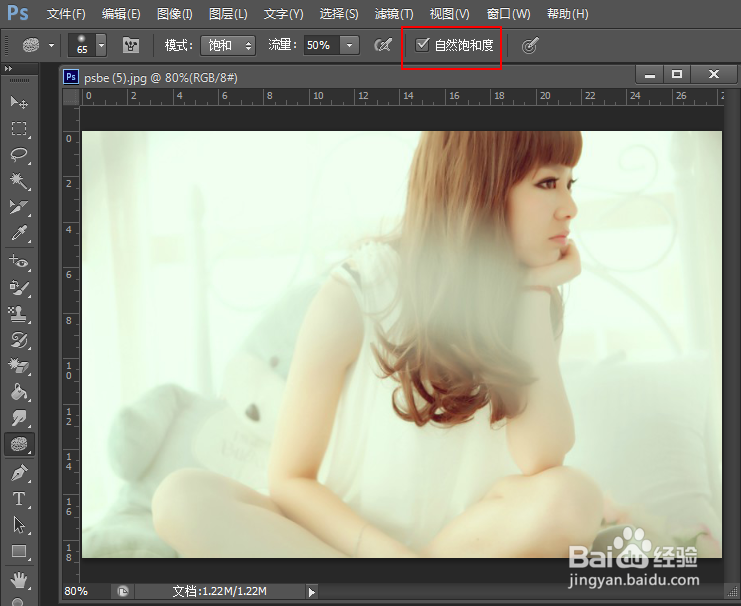
Task: Select the Rectangular Marquee tool
Action: [x=19, y=129]
